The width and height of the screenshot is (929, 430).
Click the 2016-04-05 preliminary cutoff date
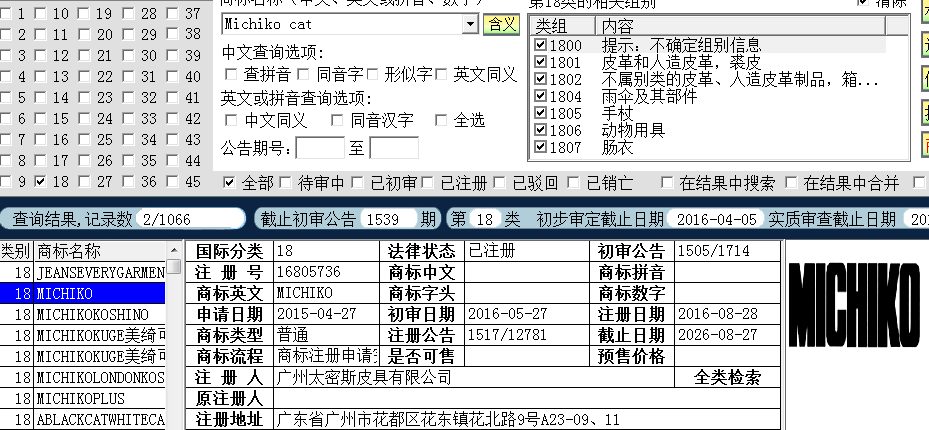pos(716,219)
